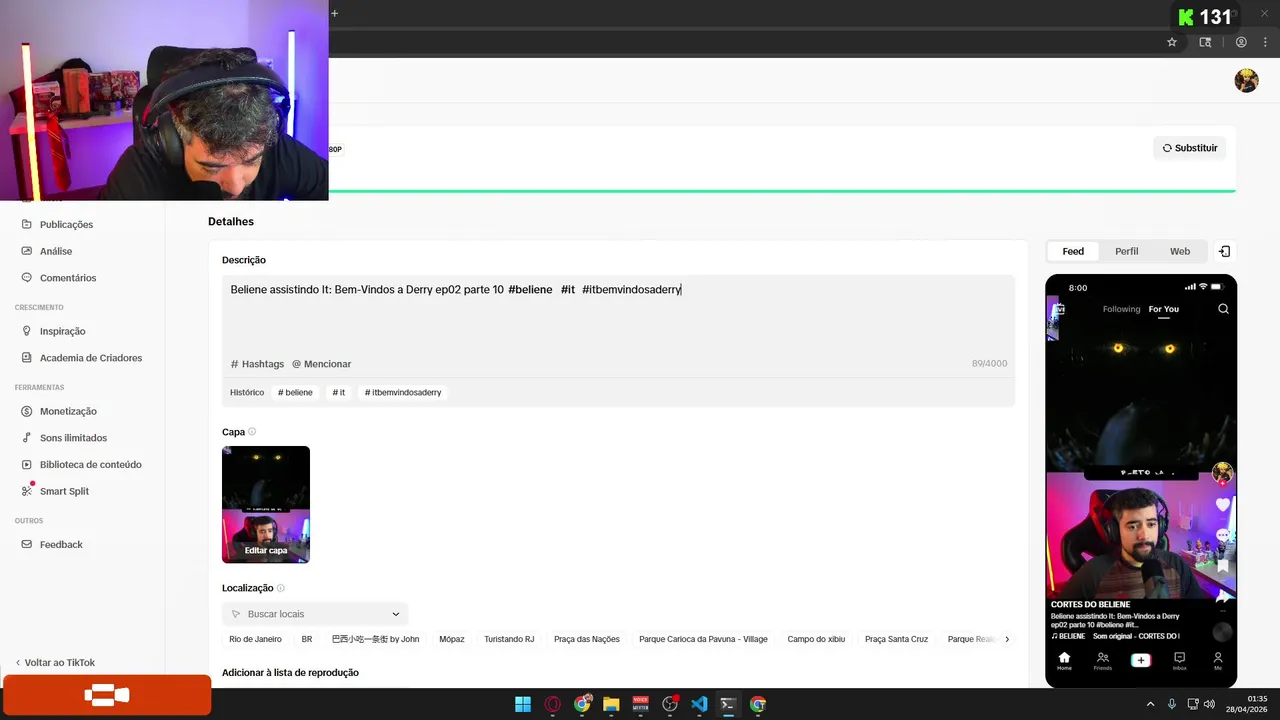Show hidden system tray icons
Screen dimensions: 1280x720
pos(1150,704)
